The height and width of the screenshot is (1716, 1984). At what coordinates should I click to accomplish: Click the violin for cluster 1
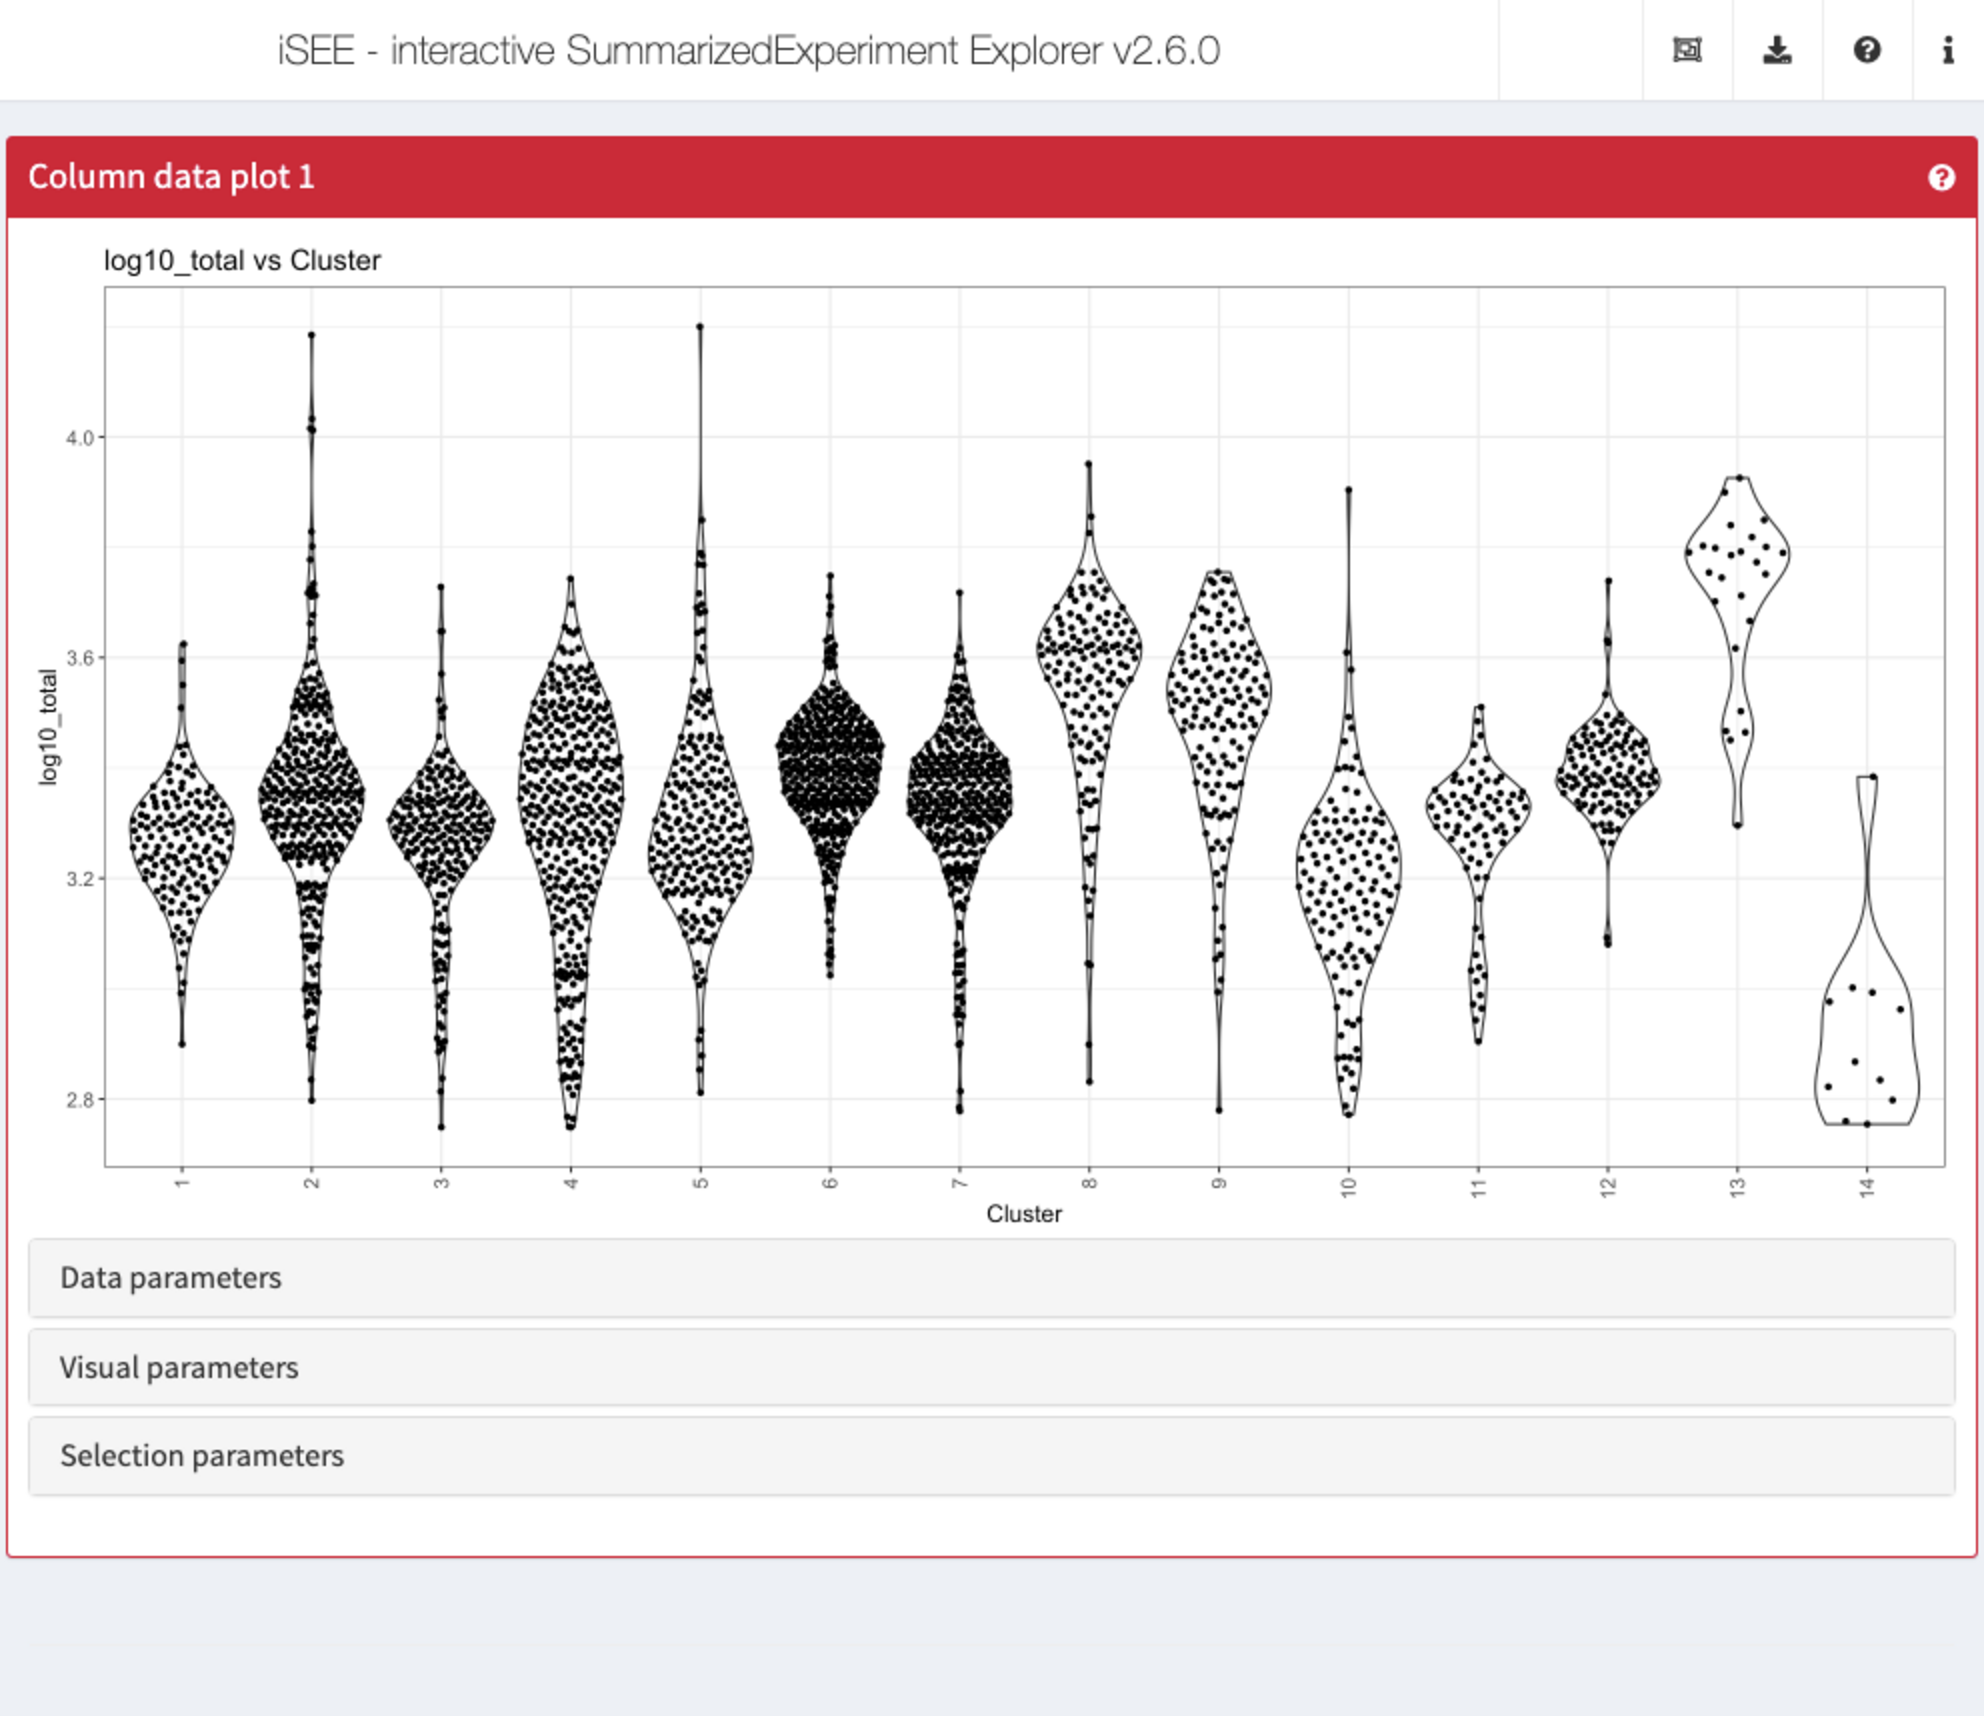(182, 845)
